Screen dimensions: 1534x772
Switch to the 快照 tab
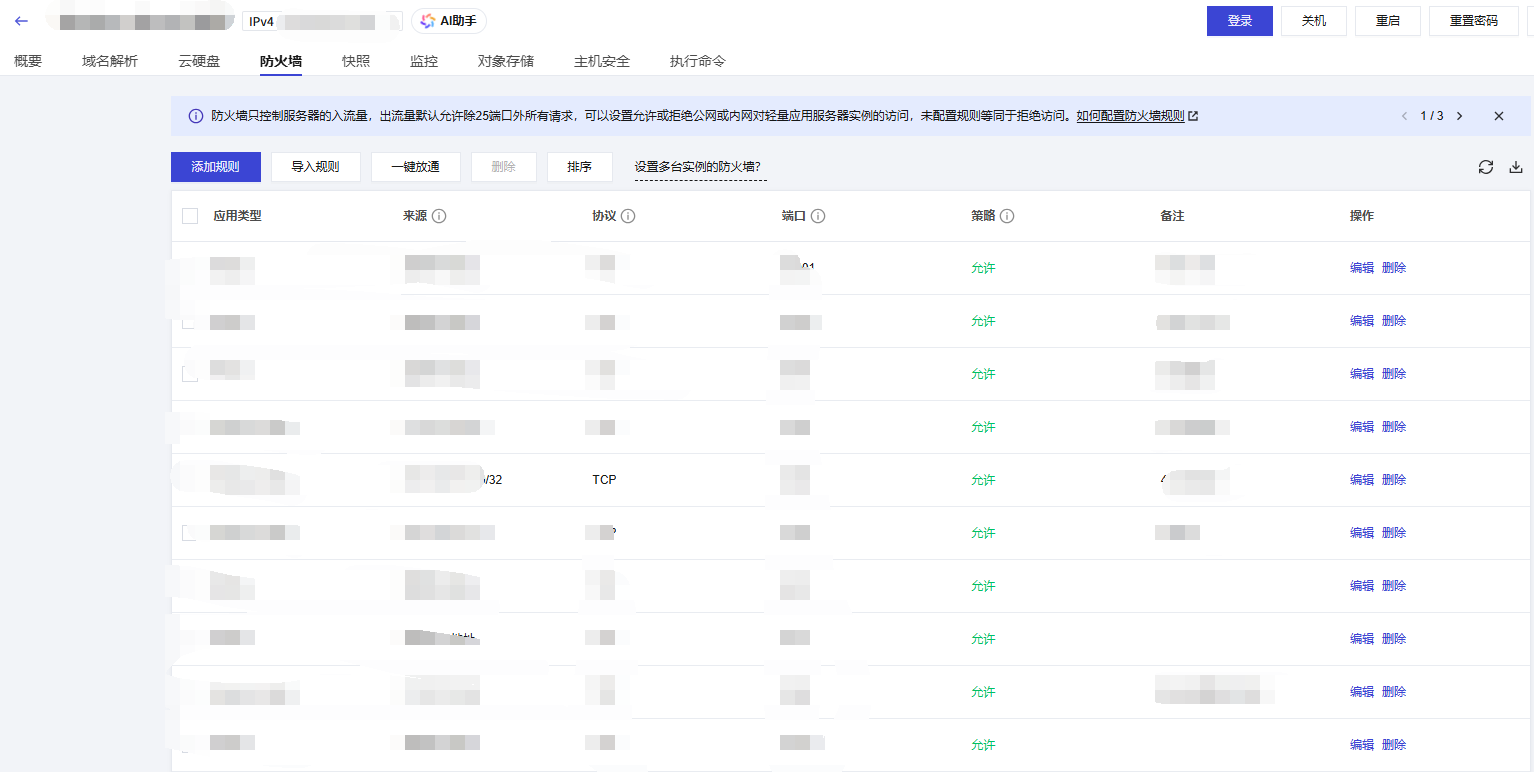[x=356, y=61]
